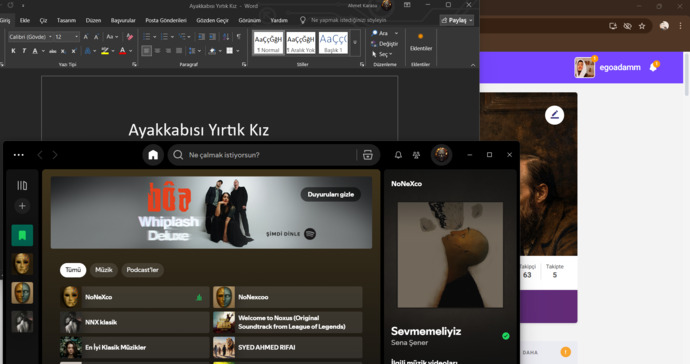The image size is (690, 364).
Task: Toggle underline formatting in Word
Action: click(35, 51)
